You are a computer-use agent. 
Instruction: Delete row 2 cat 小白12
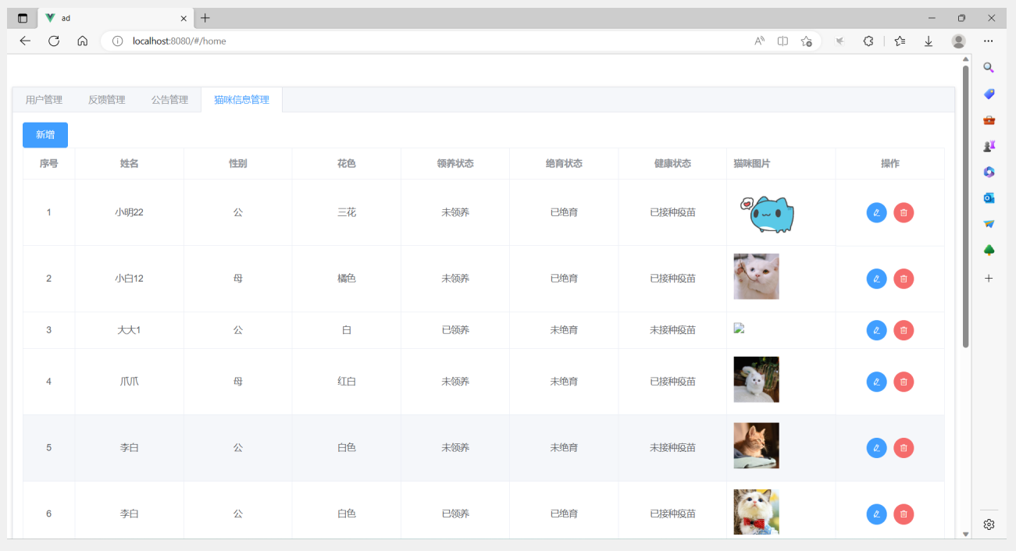pos(903,279)
